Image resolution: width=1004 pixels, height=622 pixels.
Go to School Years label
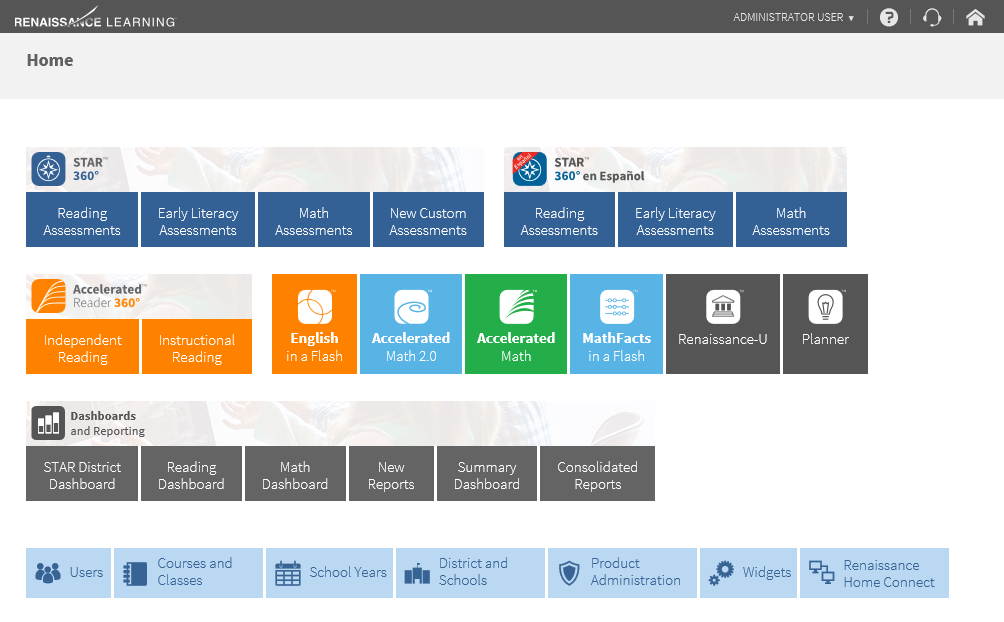tap(348, 573)
